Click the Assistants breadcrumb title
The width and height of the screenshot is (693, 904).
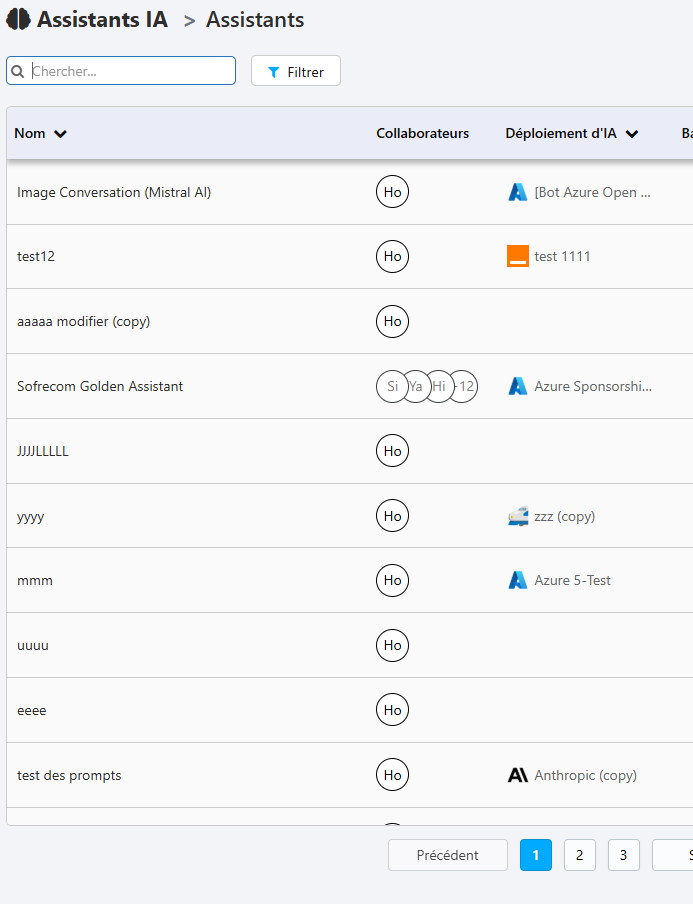coord(255,20)
